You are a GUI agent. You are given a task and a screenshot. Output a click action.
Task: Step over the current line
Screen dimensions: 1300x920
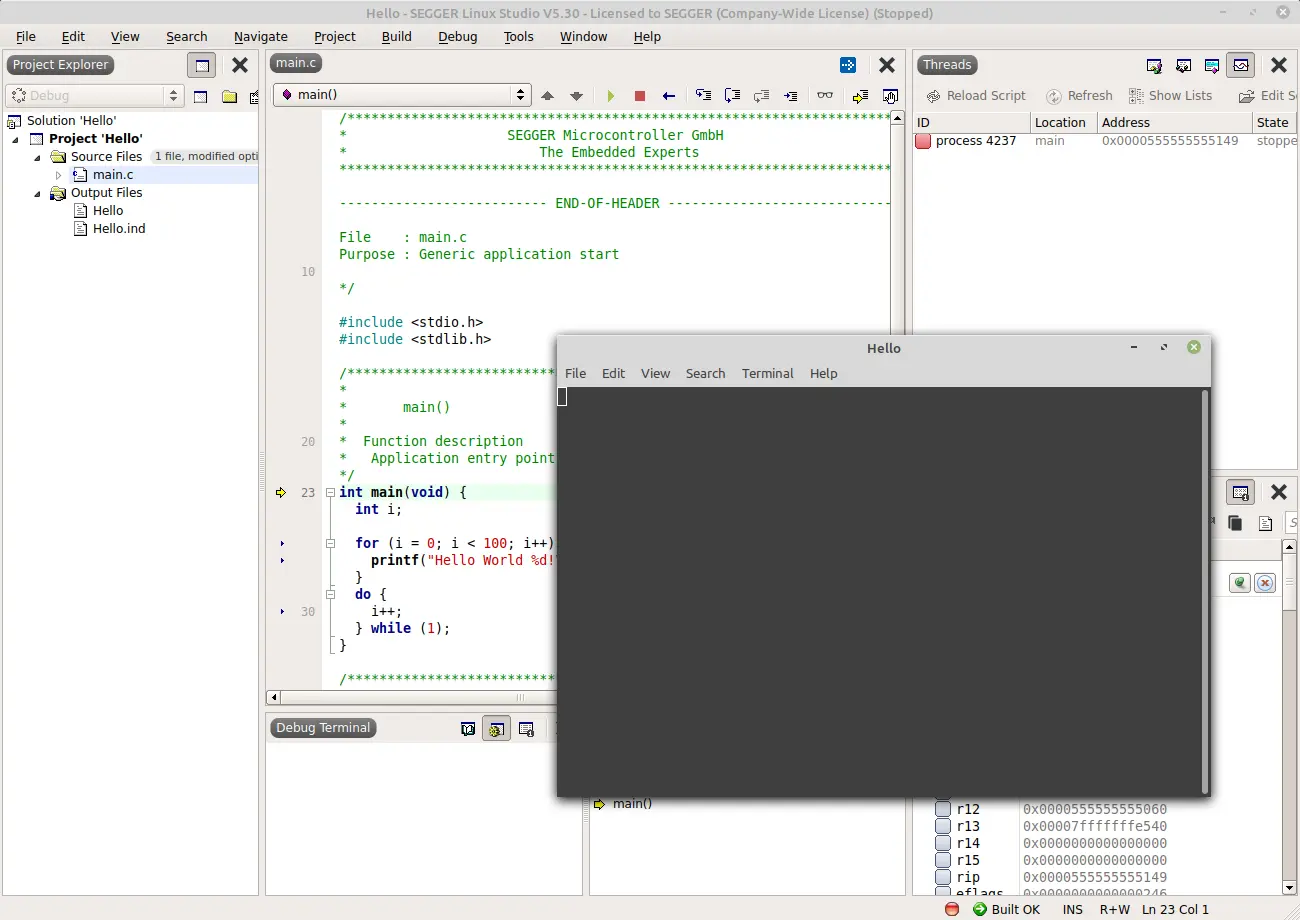(x=732, y=96)
